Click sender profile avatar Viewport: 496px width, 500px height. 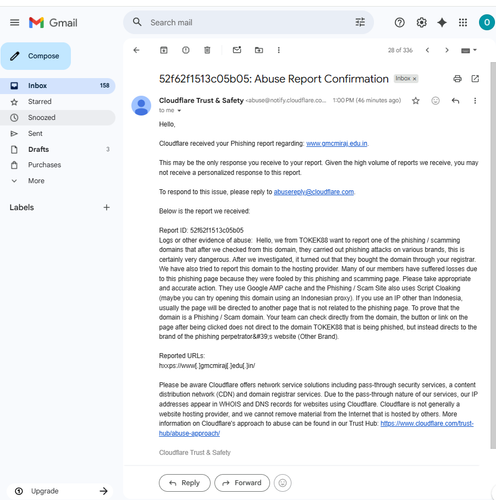[141, 106]
